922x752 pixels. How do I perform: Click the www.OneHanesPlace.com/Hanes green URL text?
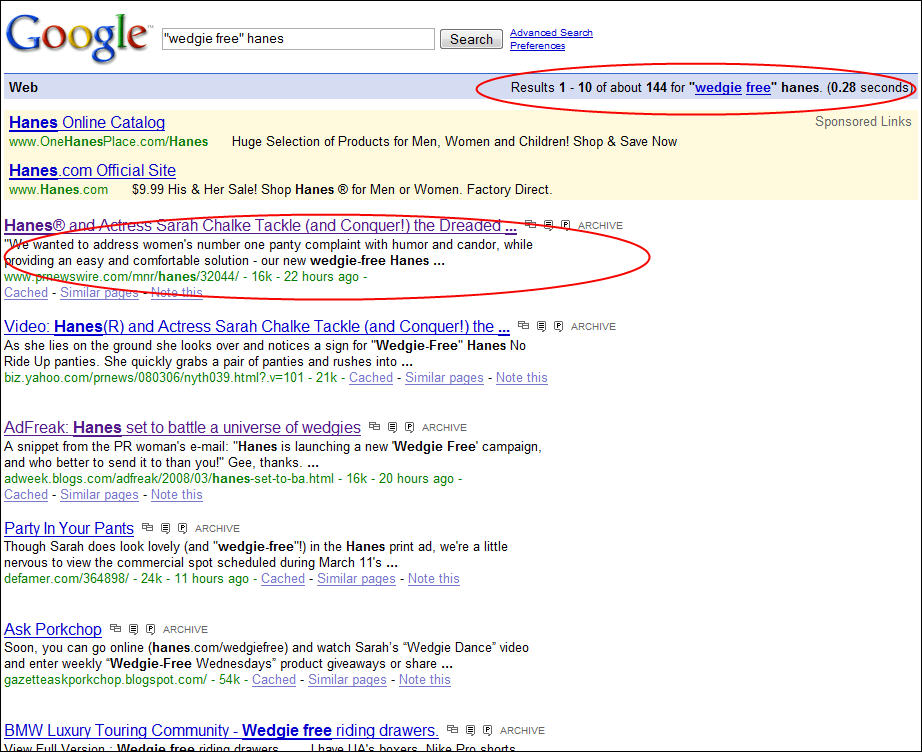tap(109, 142)
